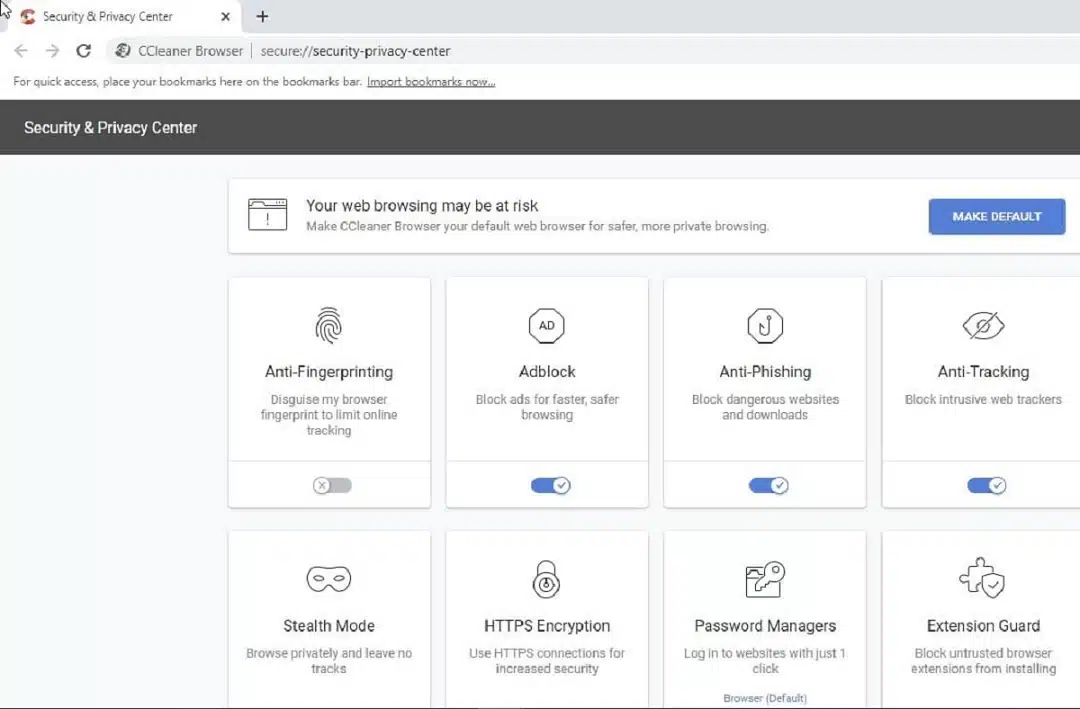Click inside the browser address bar
This screenshot has width=1080, height=709.
(x=500, y=50)
